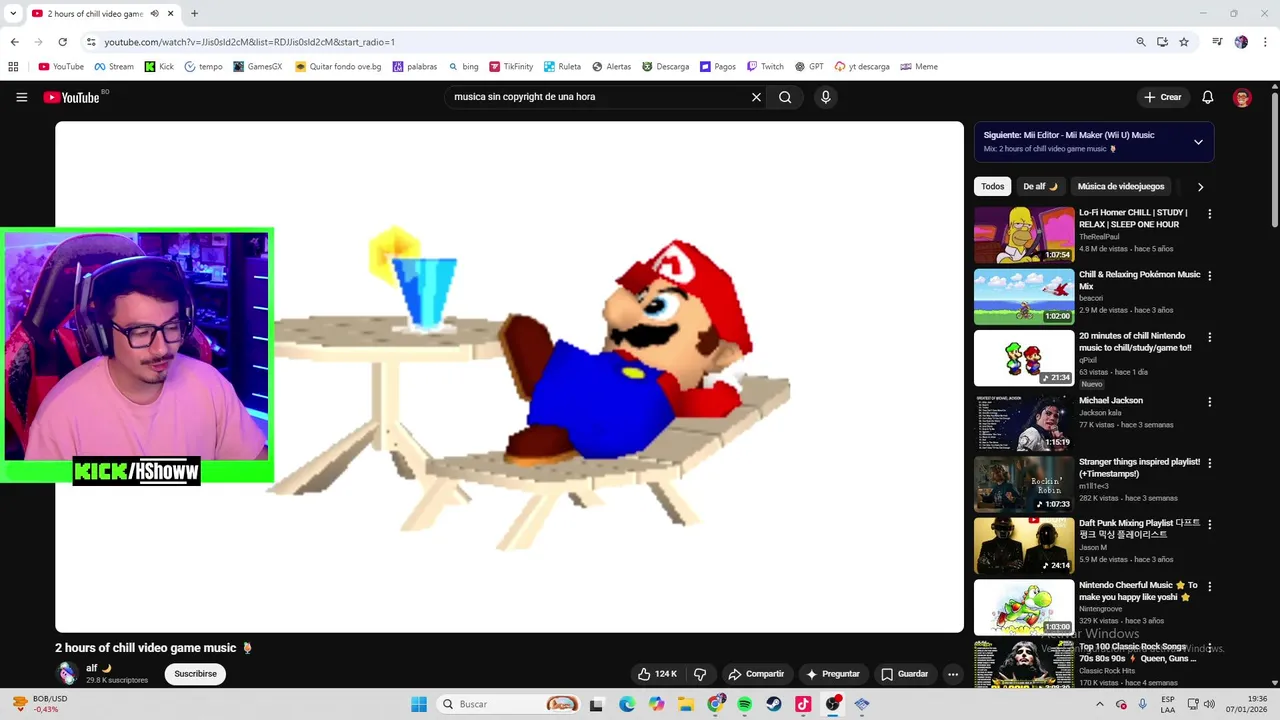Click page vertical scrollbar
1280x720 pixels.
click(x=1275, y=160)
